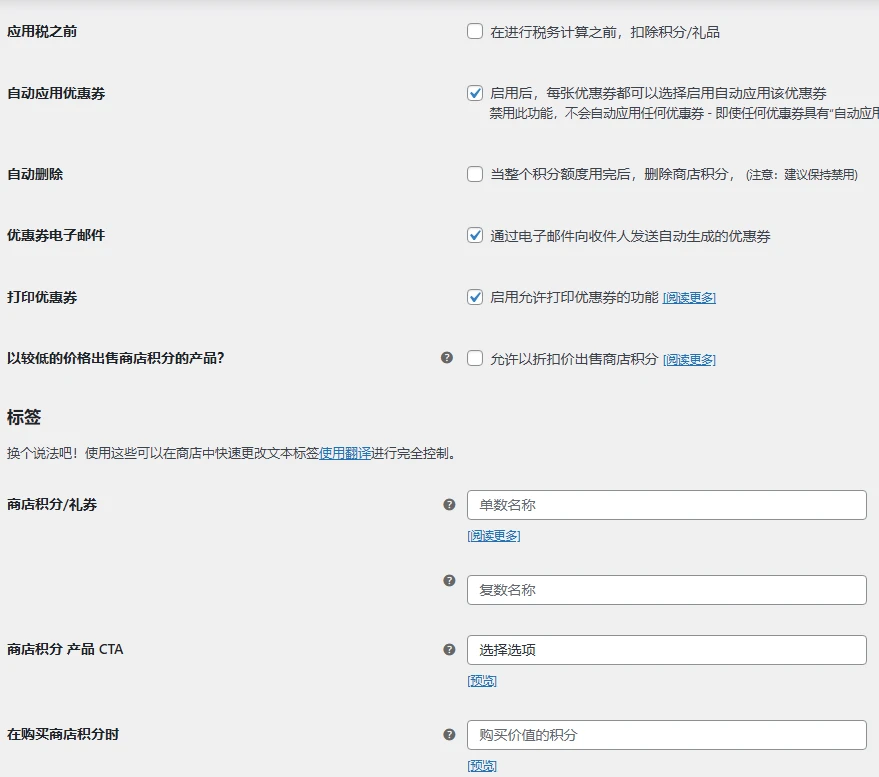取消勾选"自动应用优惠券"启用选项
The width and height of the screenshot is (879, 777).
[475, 94]
